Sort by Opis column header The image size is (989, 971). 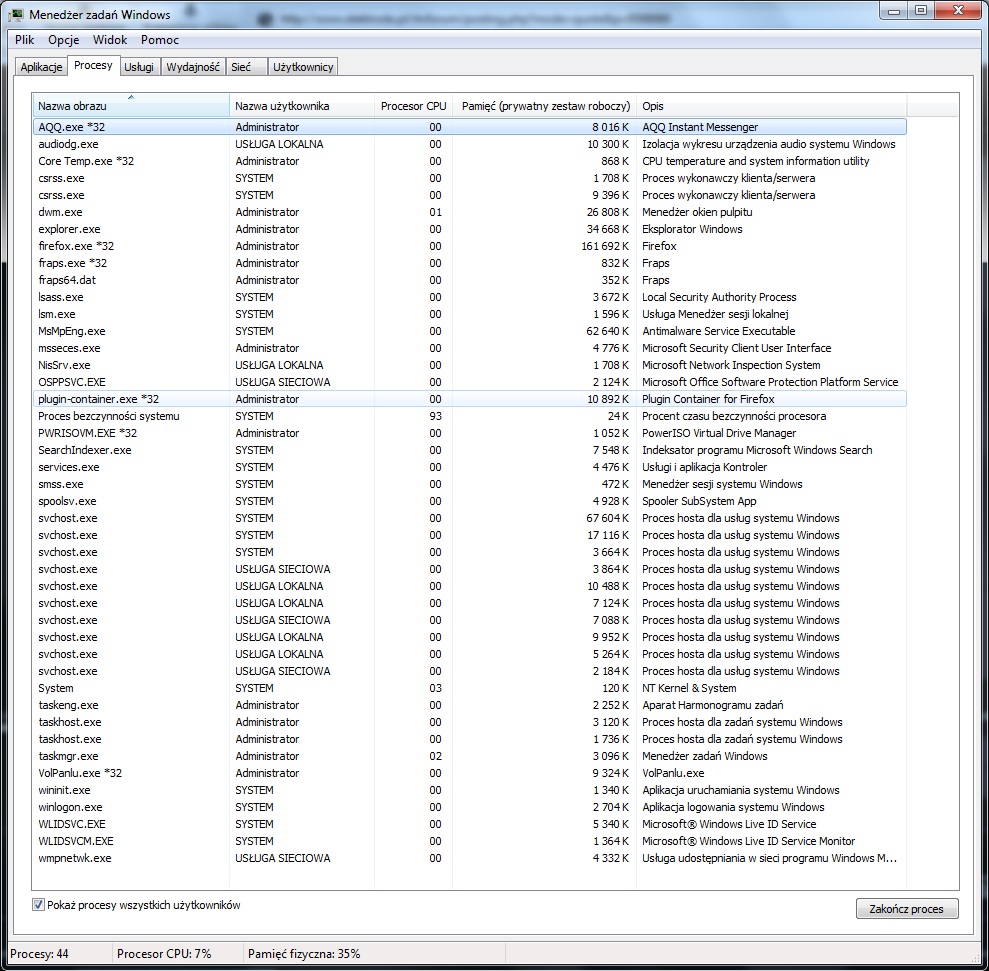pos(771,106)
